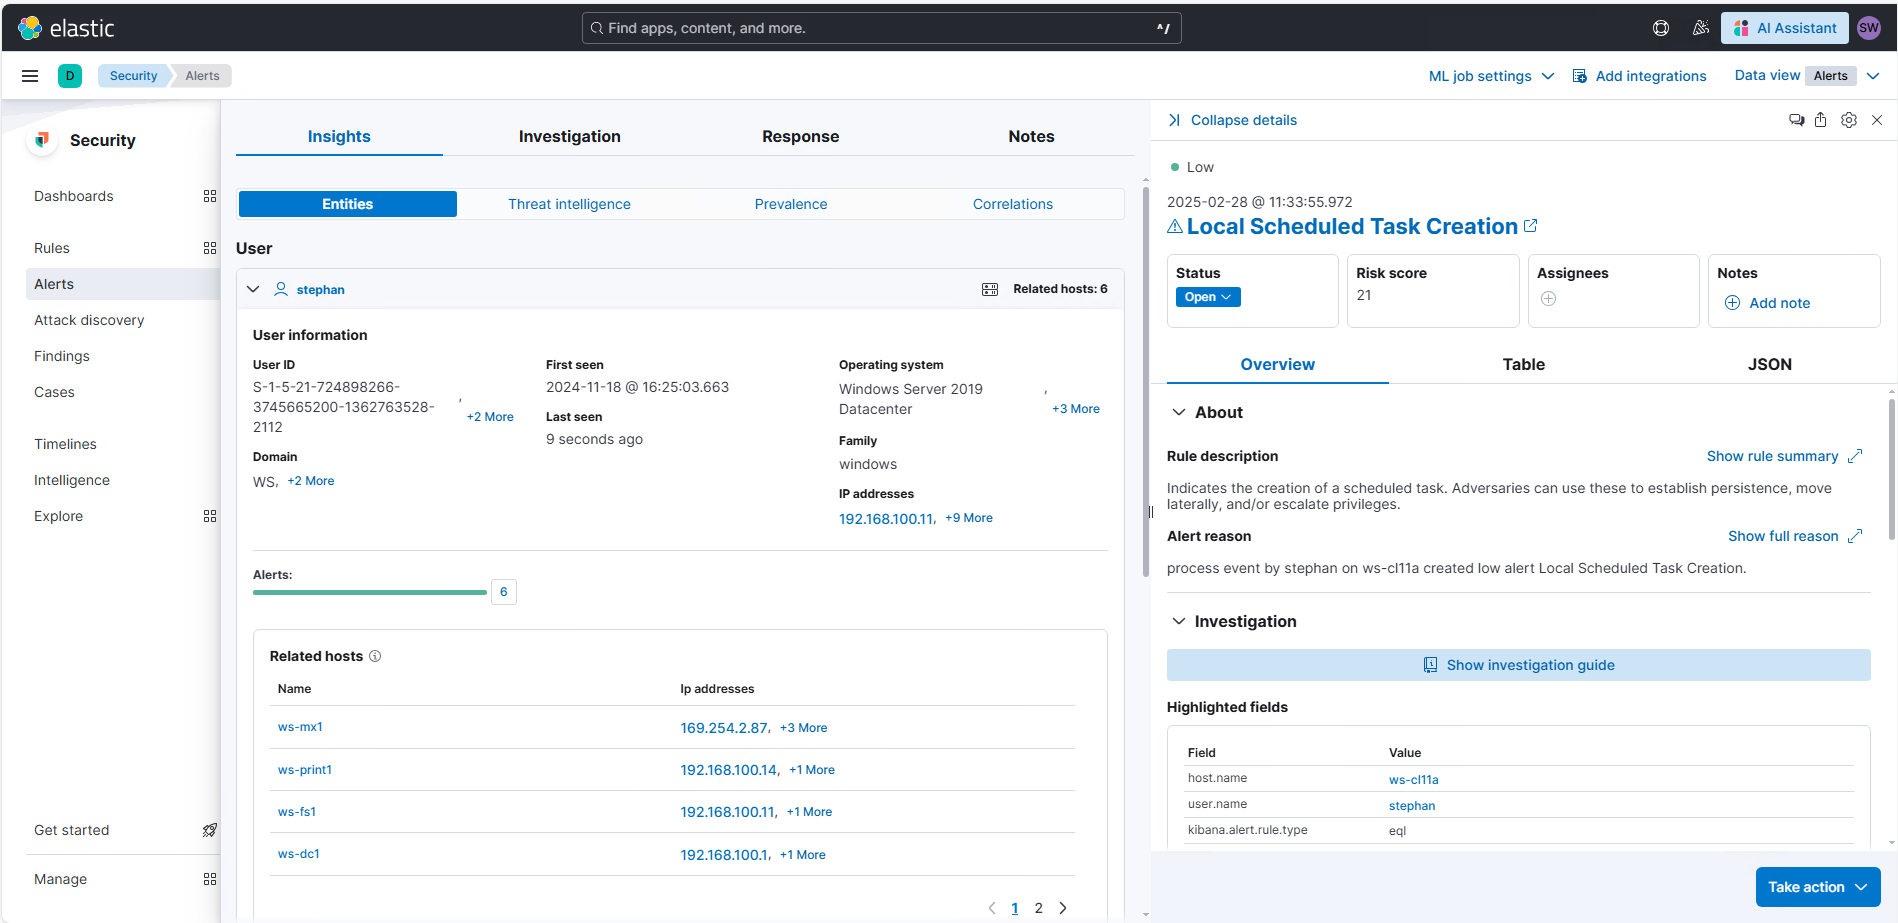Select the Entities view button
Screen dimensions: 1898x923
(x=348, y=204)
